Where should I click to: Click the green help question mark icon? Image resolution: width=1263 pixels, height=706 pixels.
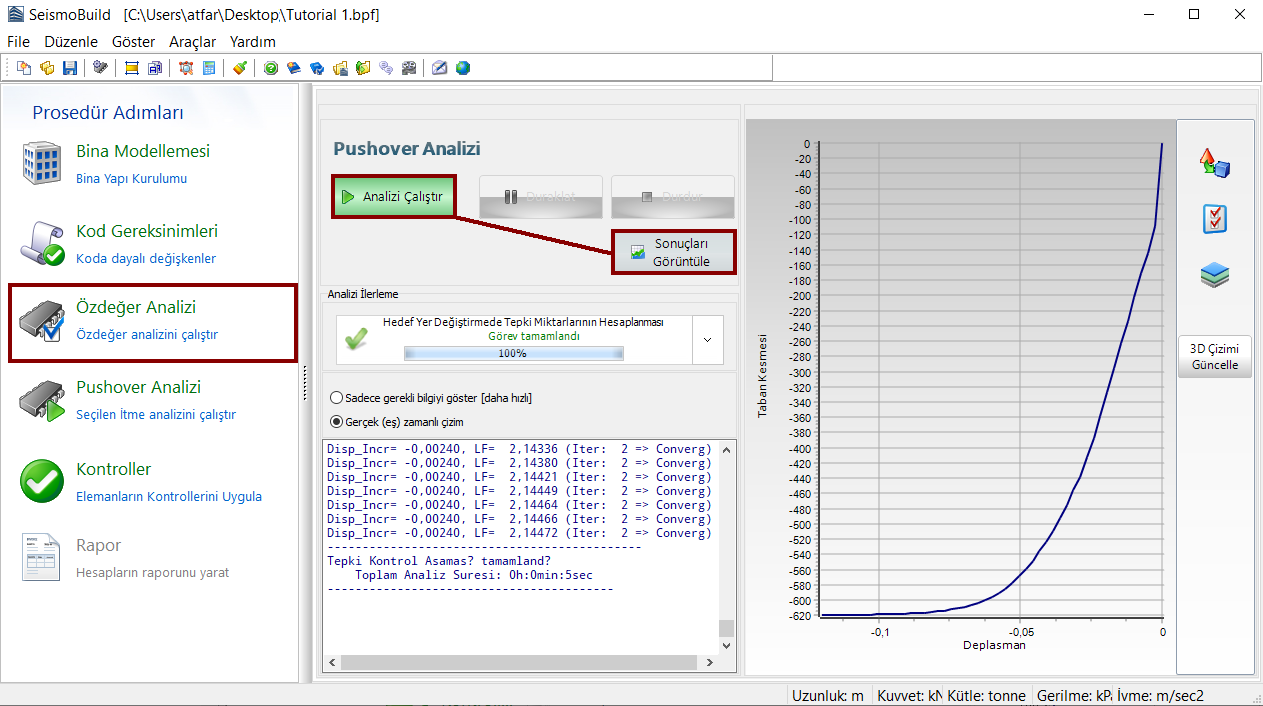coord(270,68)
